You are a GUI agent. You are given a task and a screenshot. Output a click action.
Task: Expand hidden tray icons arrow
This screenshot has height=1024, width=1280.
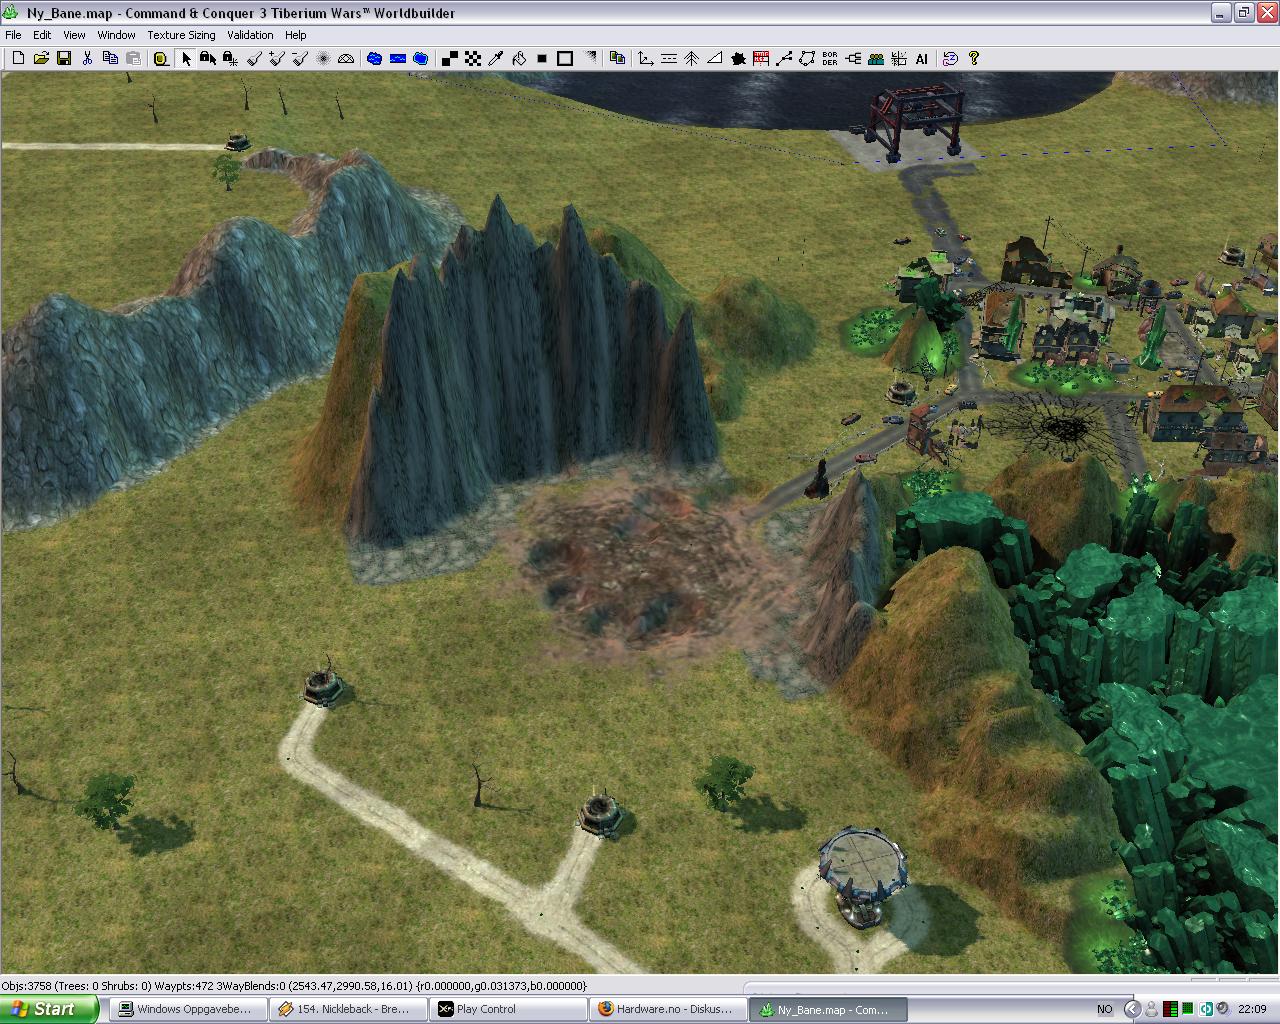(x=1132, y=1009)
